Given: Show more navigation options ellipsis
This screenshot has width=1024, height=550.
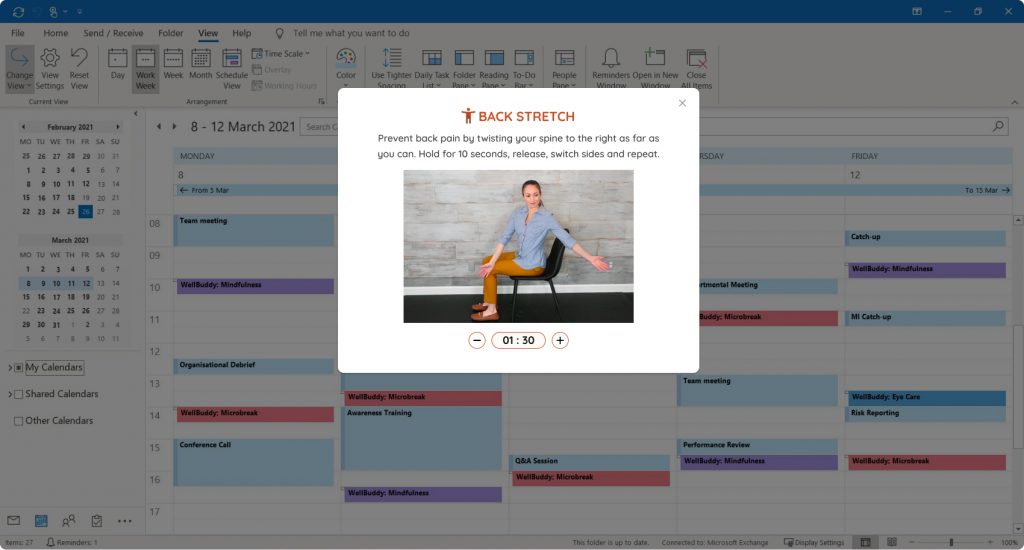Looking at the screenshot, I should [x=124, y=521].
